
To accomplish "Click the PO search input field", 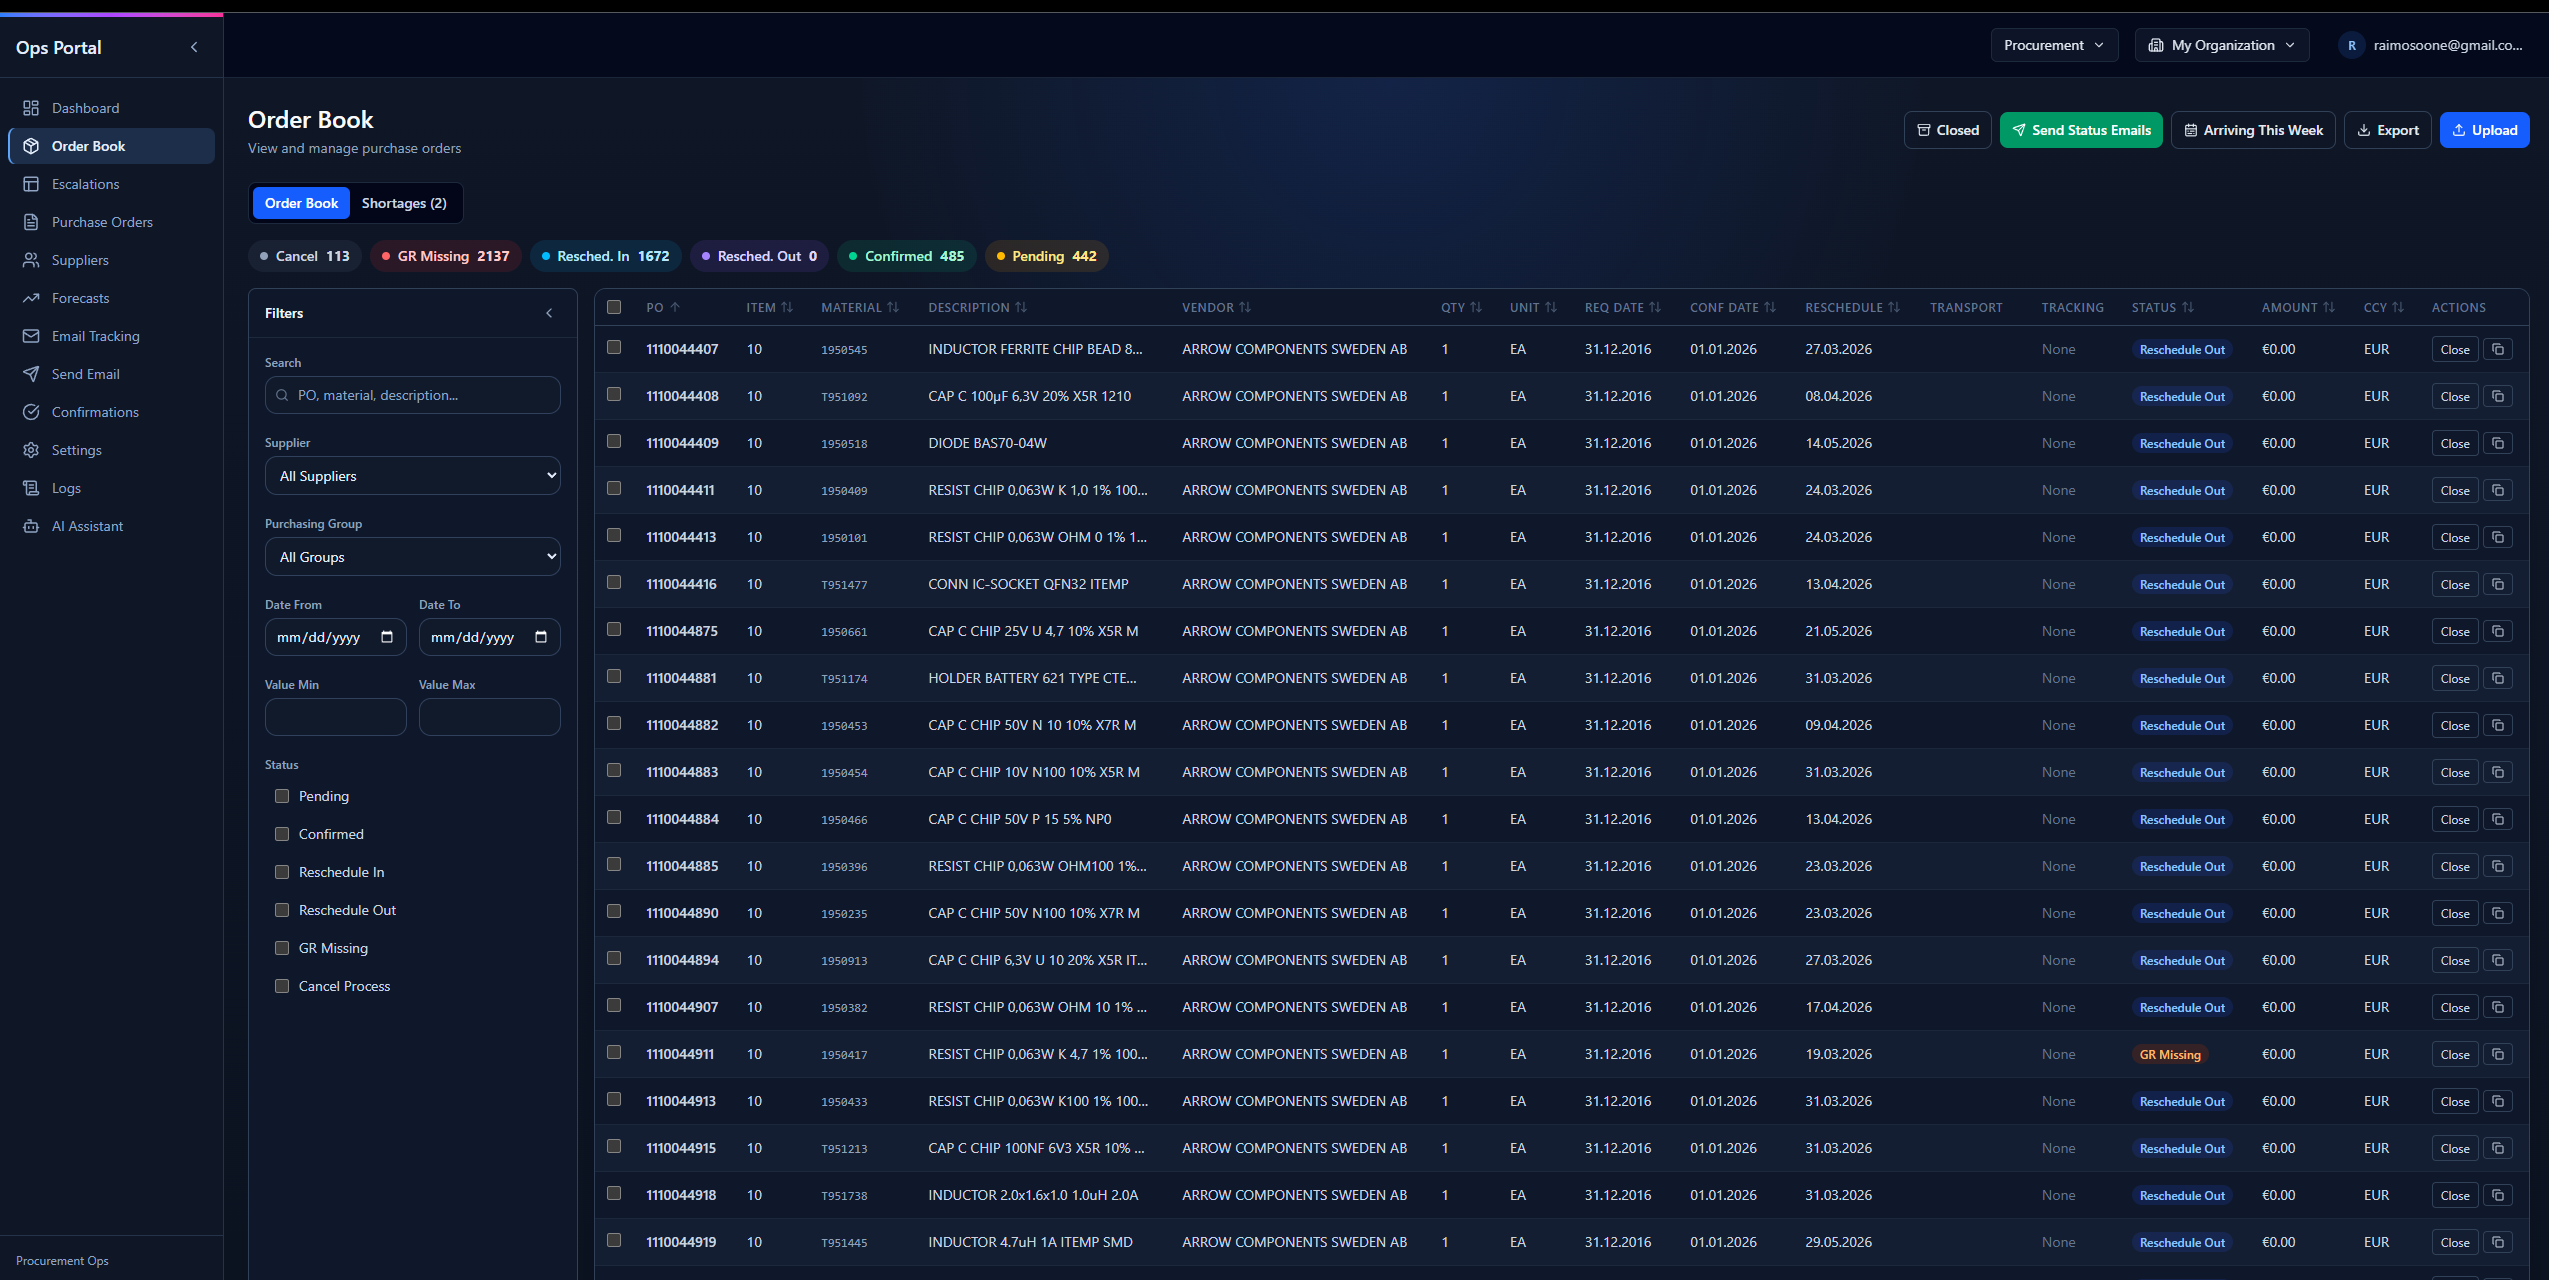I will (x=411, y=394).
